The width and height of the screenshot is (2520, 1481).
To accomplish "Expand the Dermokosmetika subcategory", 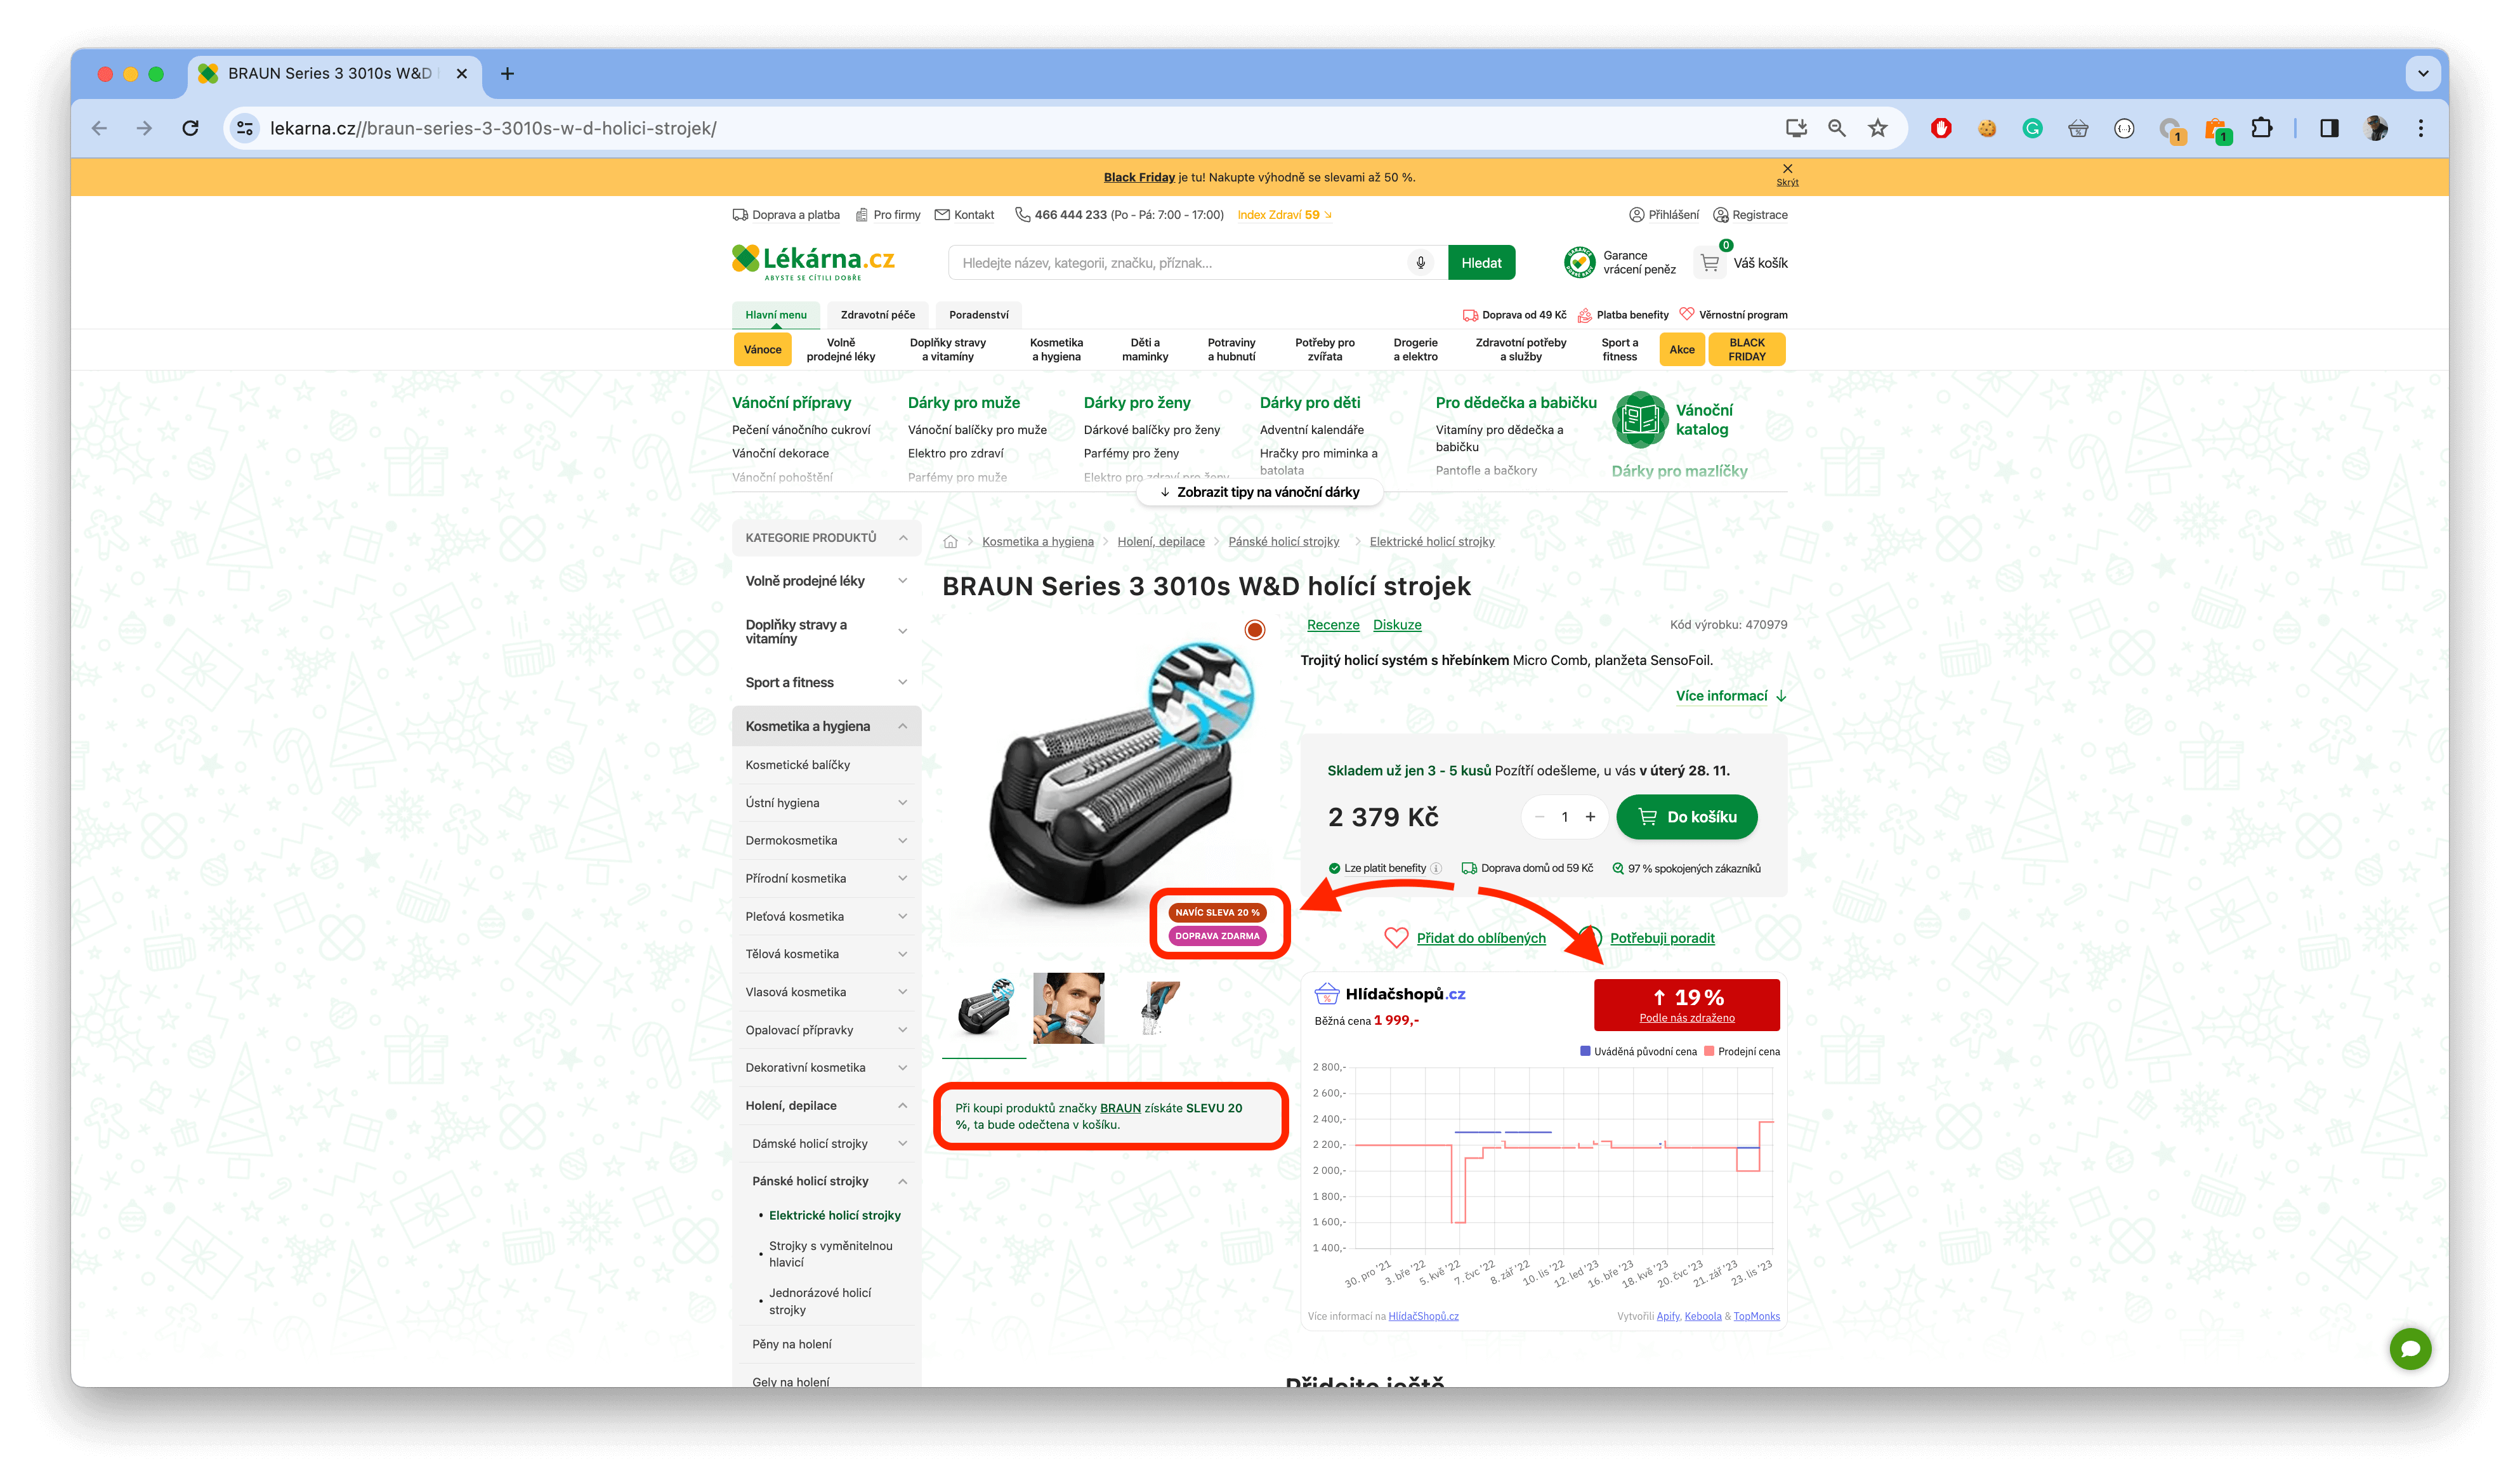I will point(903,840).
